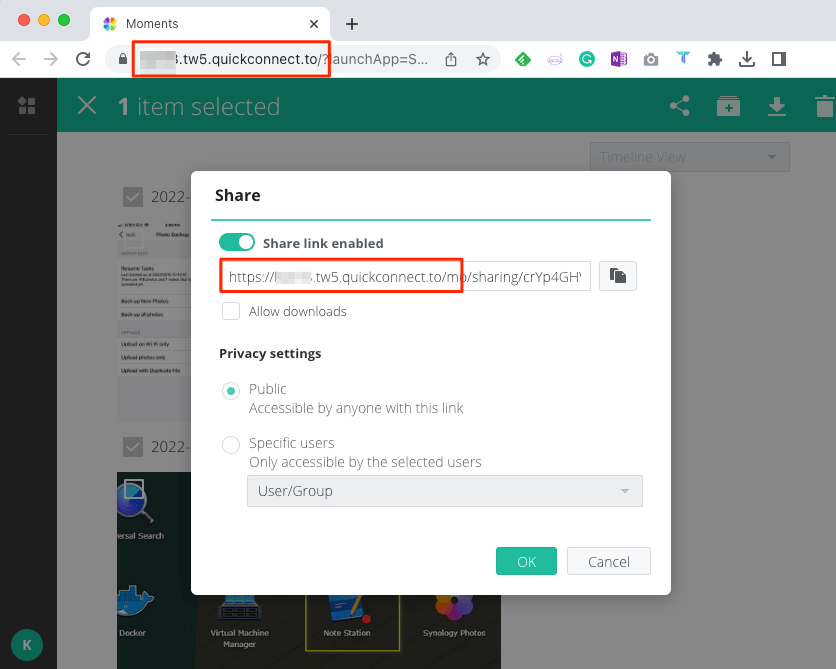The width and height of the screenshot is (836, 669).
Task: Delete the selected item via trash icon
Action: [823, 105]
